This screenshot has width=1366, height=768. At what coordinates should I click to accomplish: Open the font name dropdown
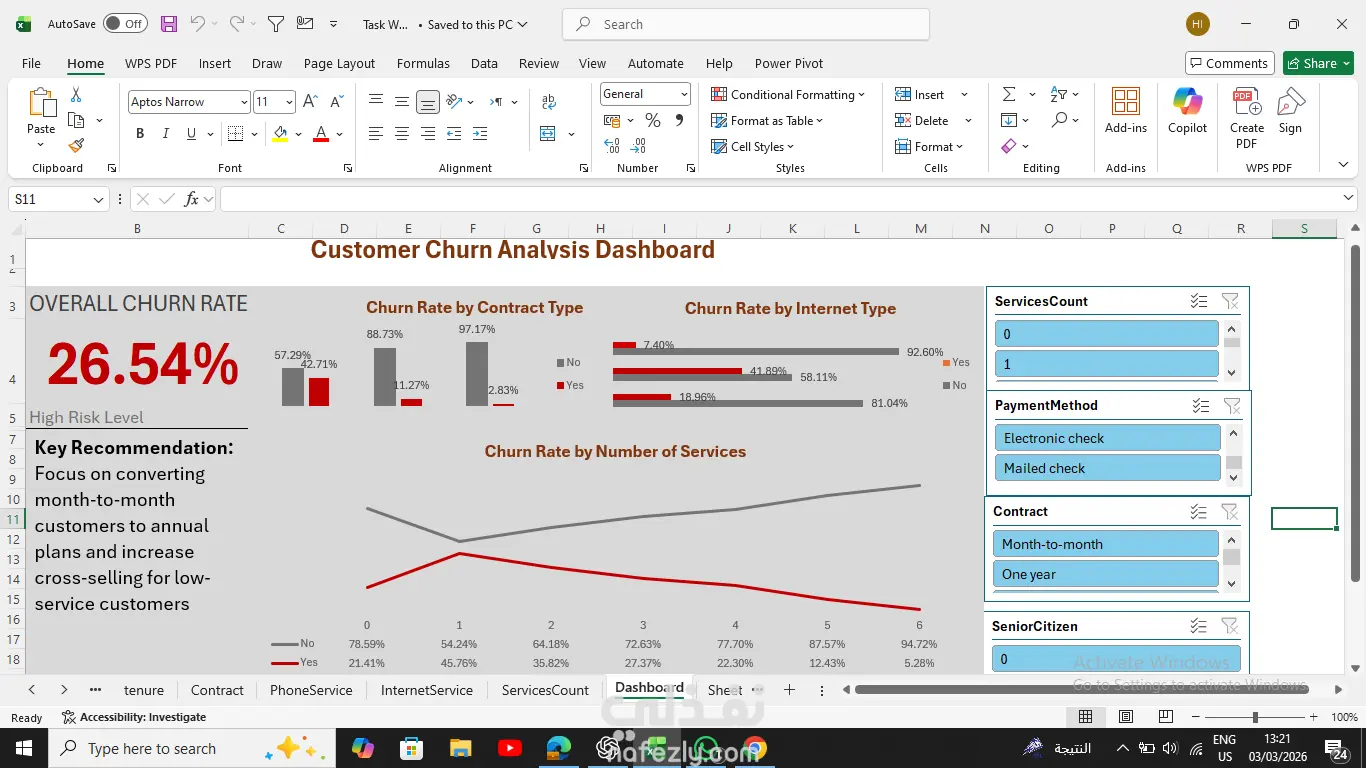(x=244, y=102)
